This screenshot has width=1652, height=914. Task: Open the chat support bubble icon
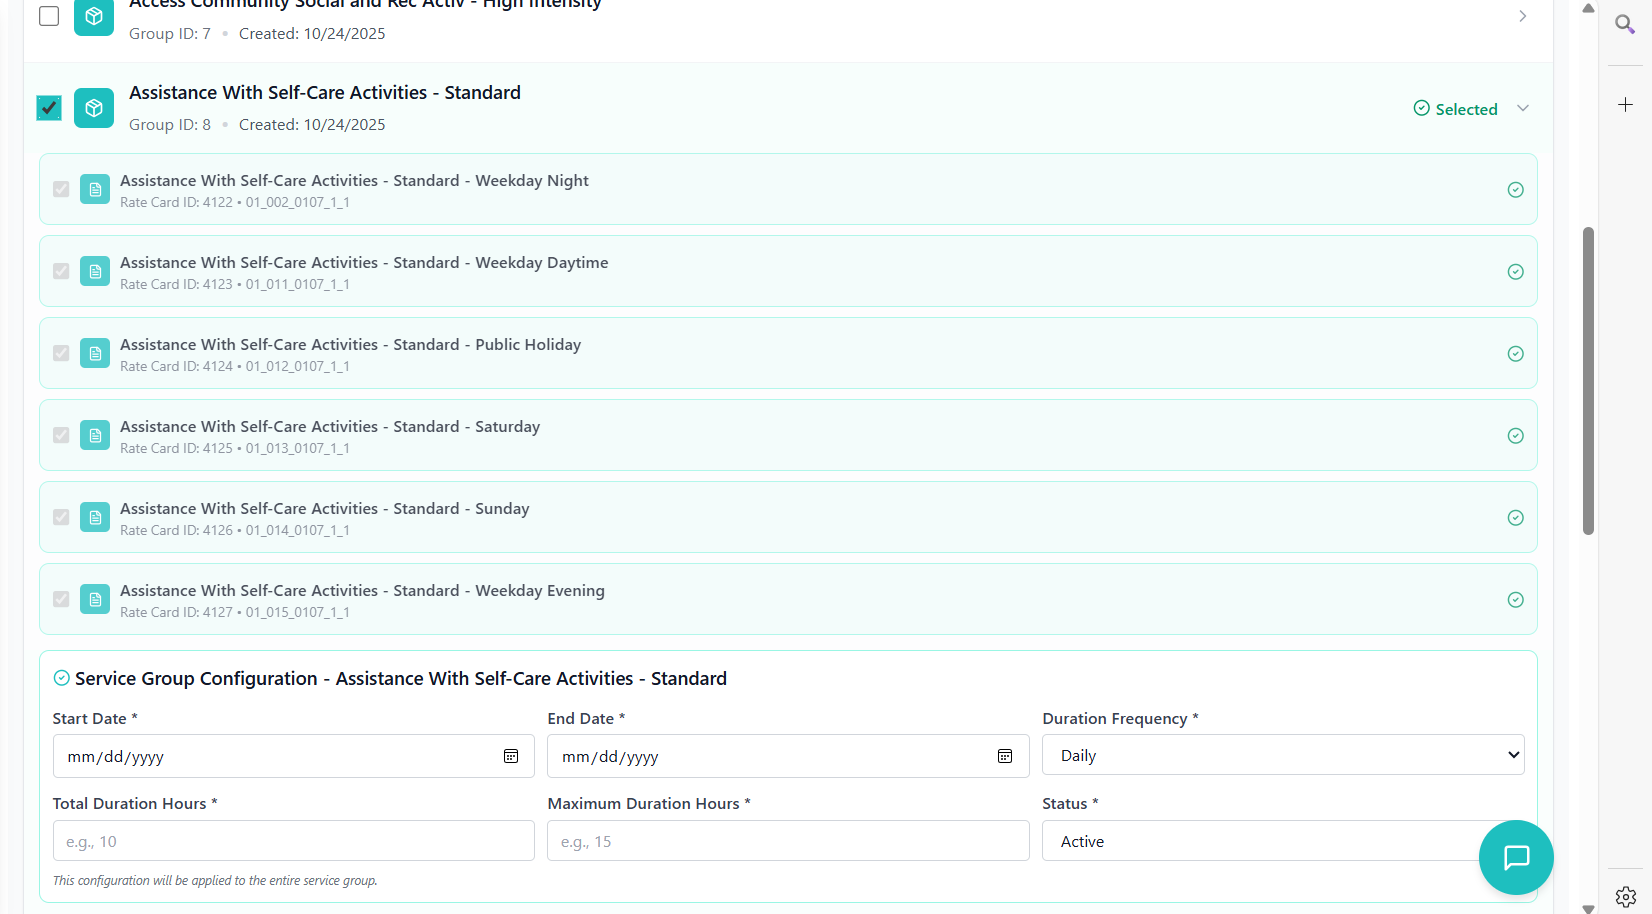[x=1516, y=857]
